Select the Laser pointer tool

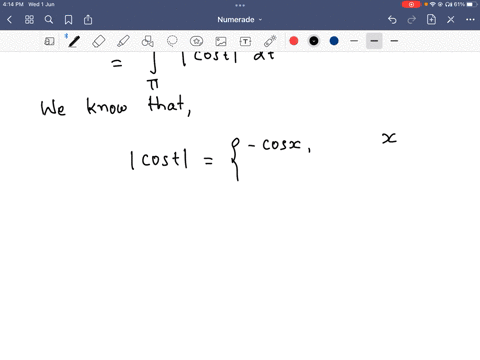pos(270,41)
